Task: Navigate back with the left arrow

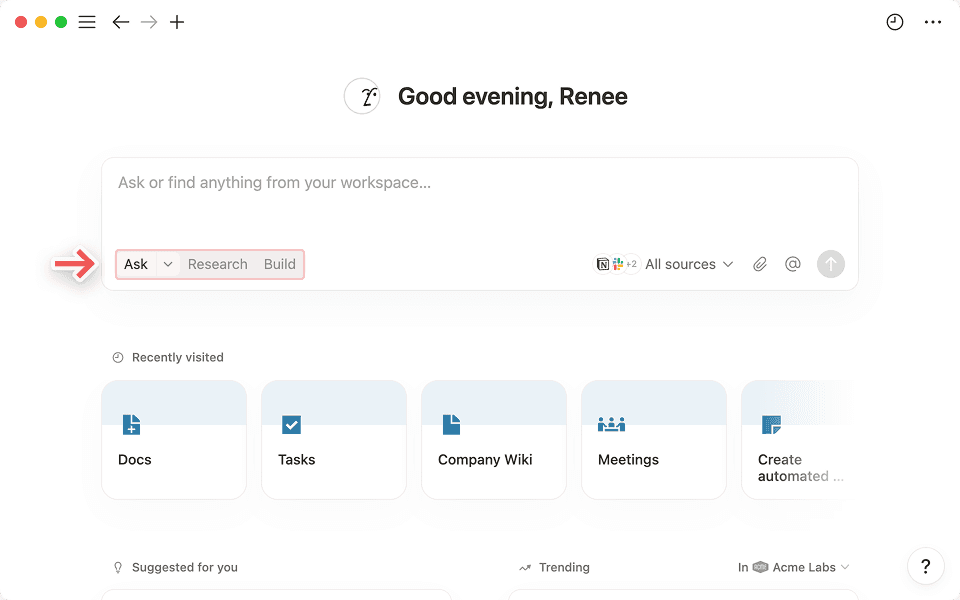Action: (120, 21)
